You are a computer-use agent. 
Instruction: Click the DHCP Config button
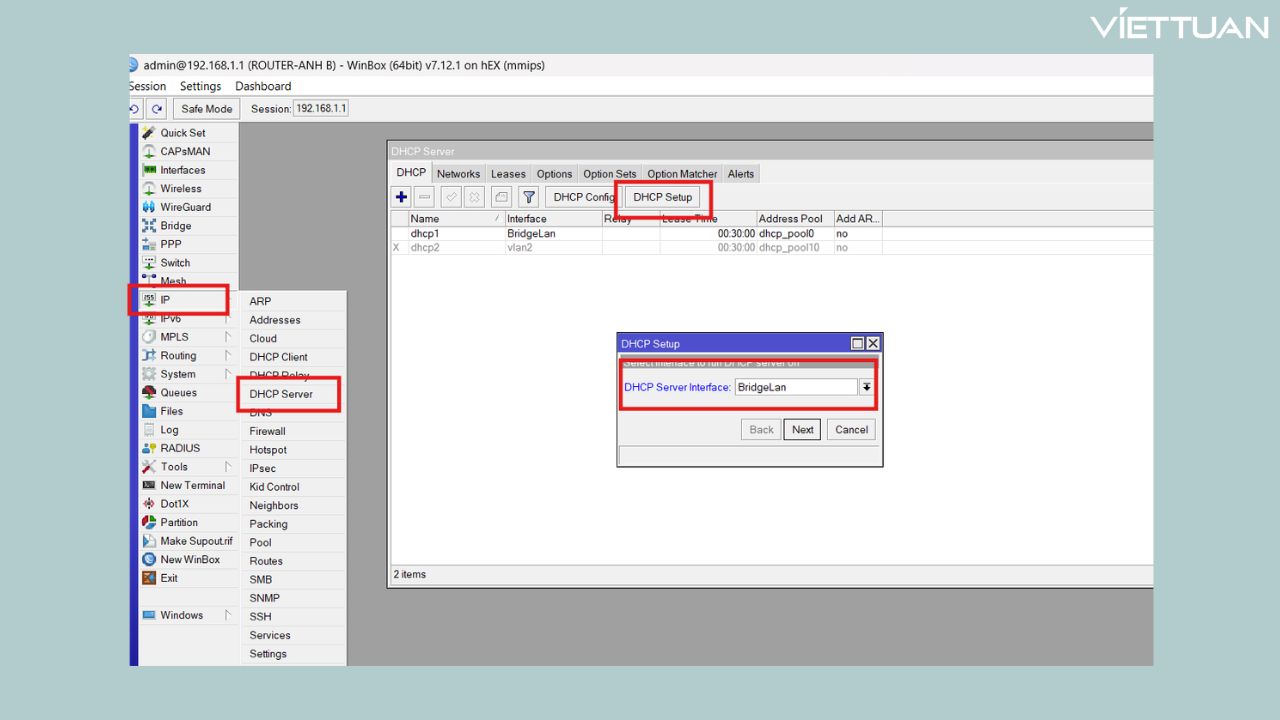point(584,197)
